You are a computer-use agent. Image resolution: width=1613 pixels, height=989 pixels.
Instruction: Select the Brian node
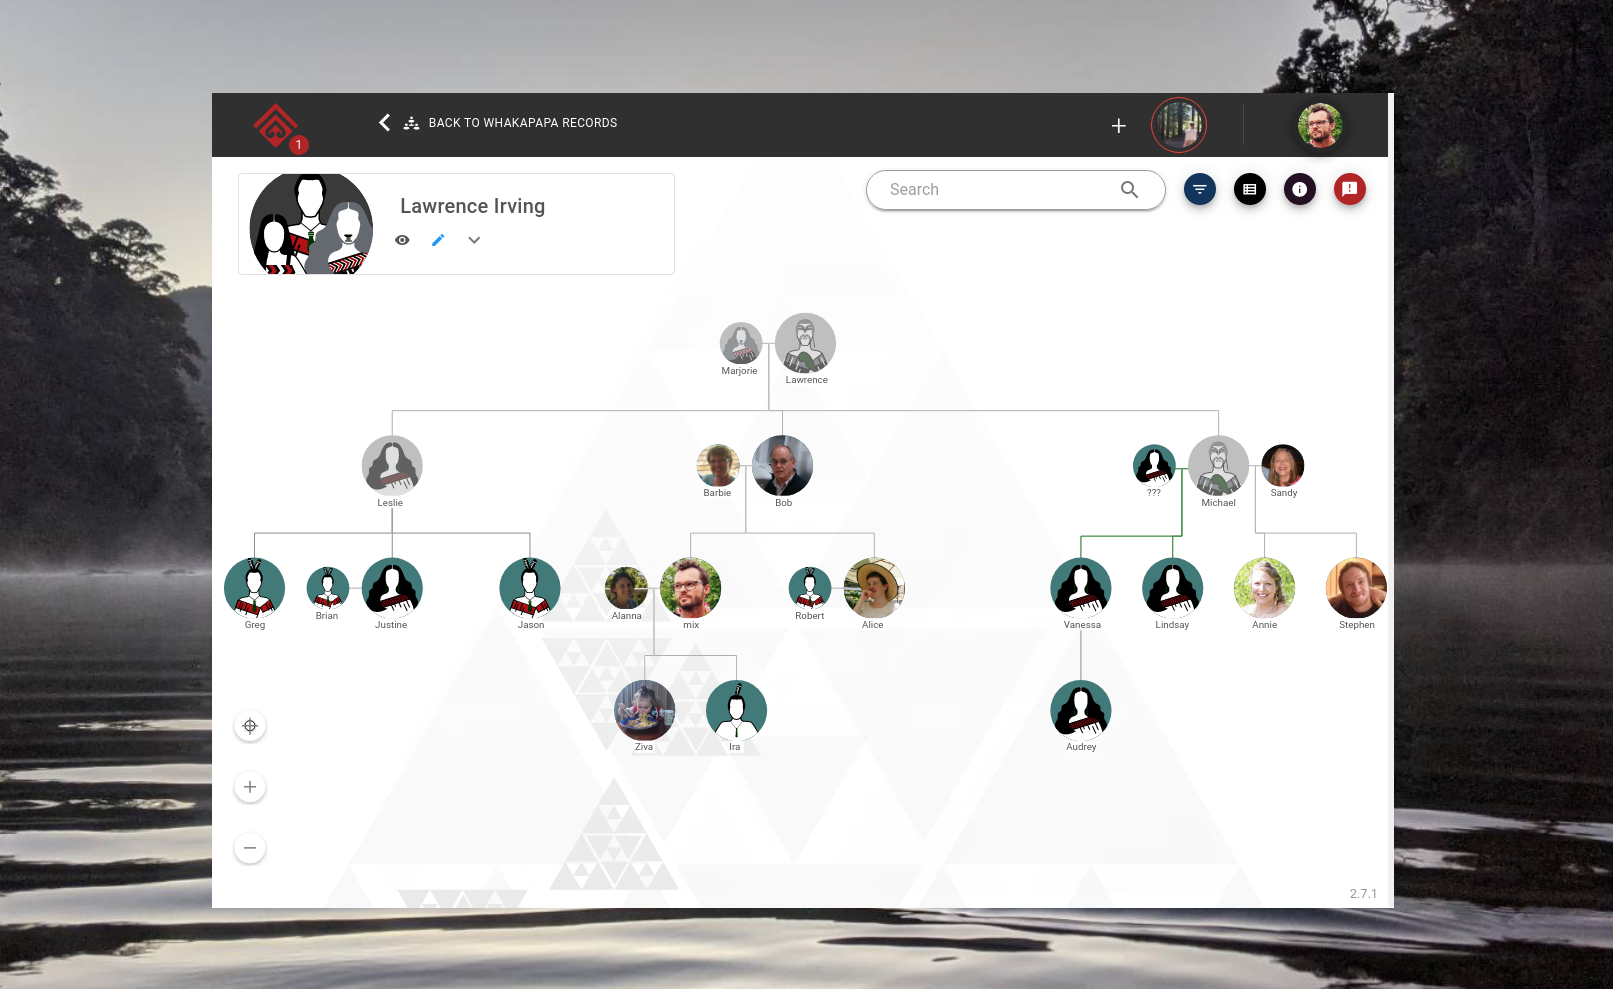328,588
